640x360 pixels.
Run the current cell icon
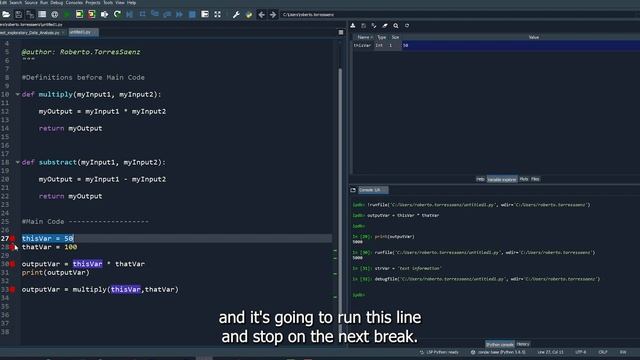coord(79,15)
